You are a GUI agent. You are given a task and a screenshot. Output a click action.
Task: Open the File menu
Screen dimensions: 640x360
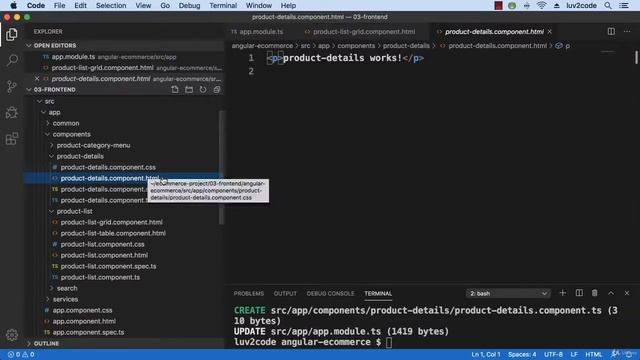[x=59, y=5]
